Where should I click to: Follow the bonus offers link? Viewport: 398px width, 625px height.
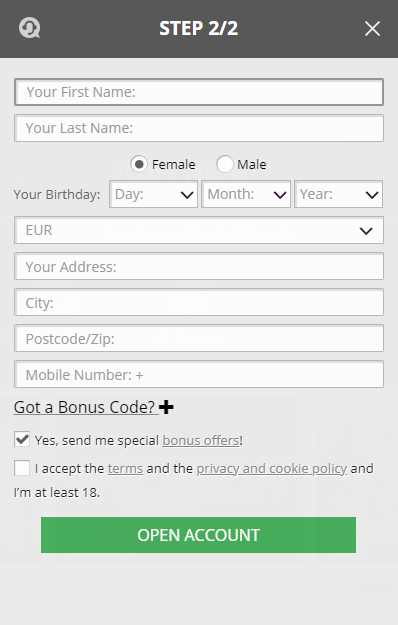click(201, 440)
